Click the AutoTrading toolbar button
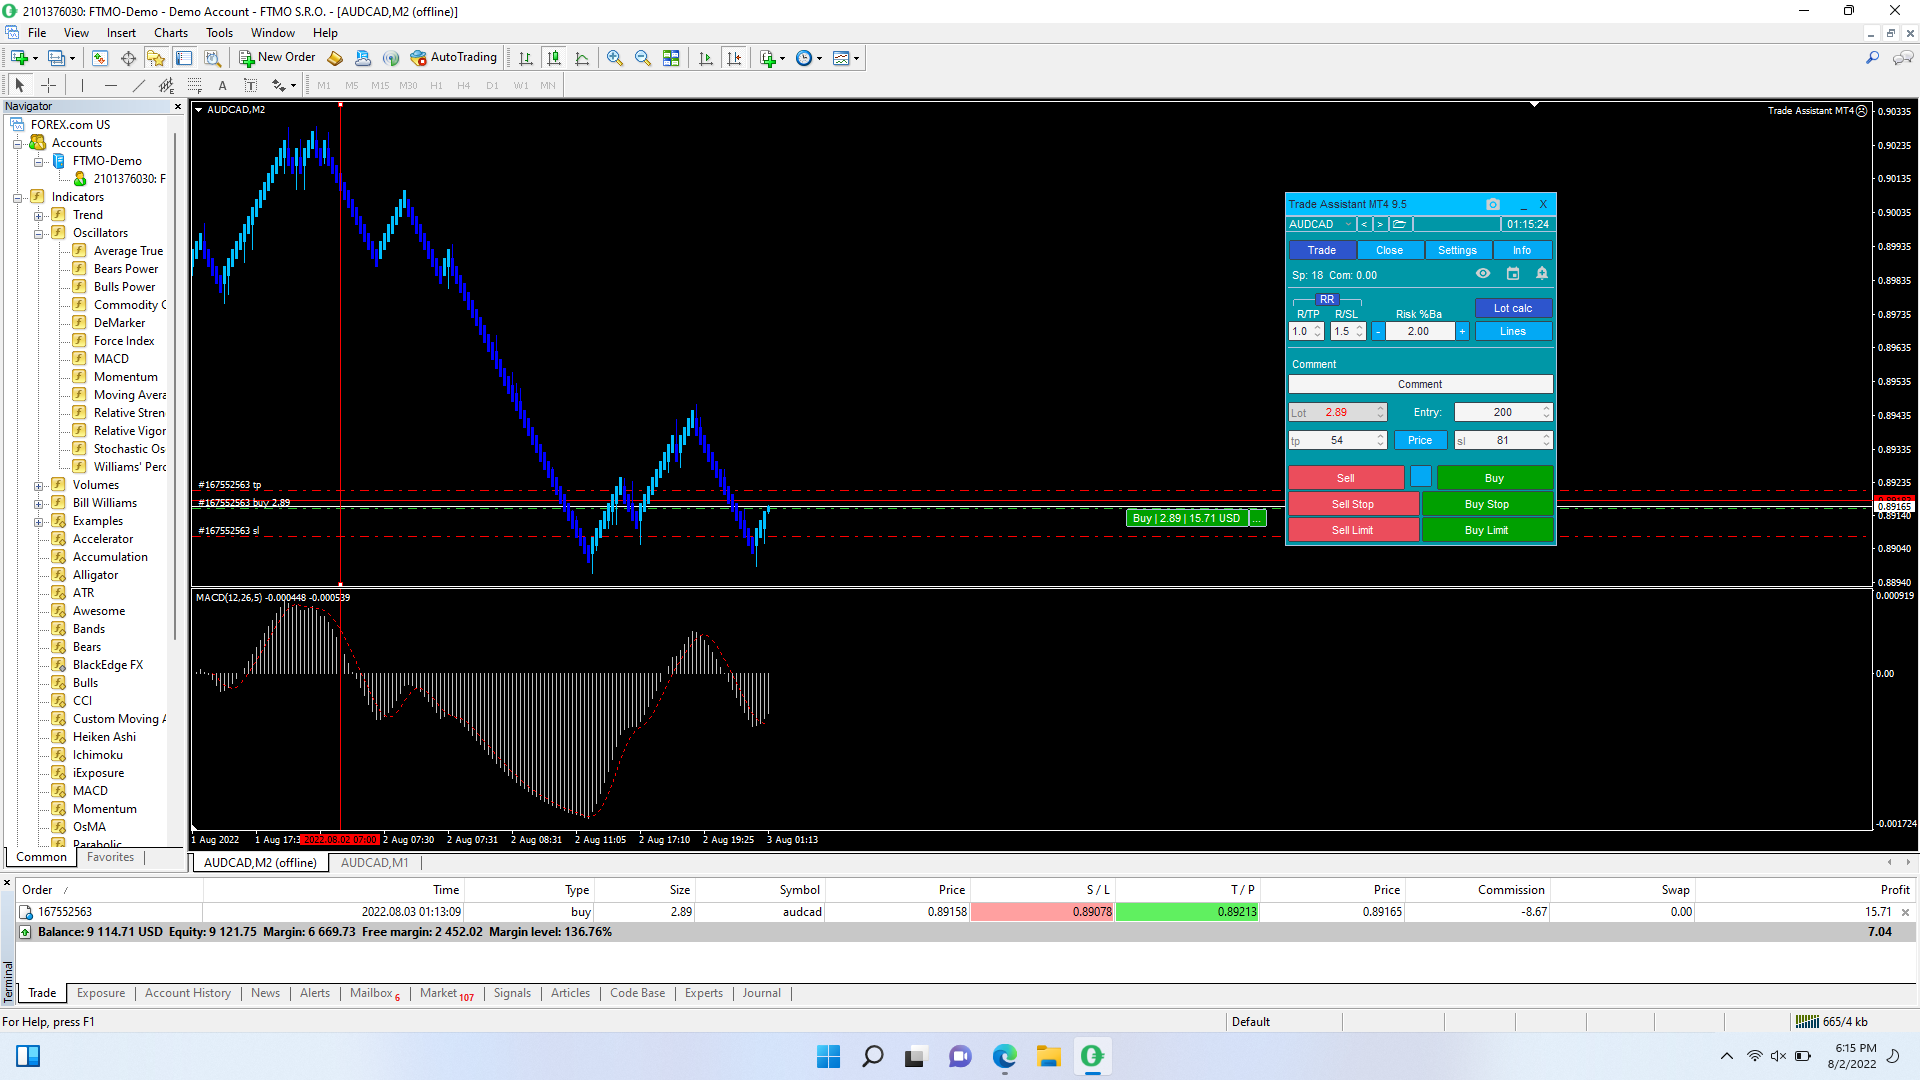 tap(454, 58)
